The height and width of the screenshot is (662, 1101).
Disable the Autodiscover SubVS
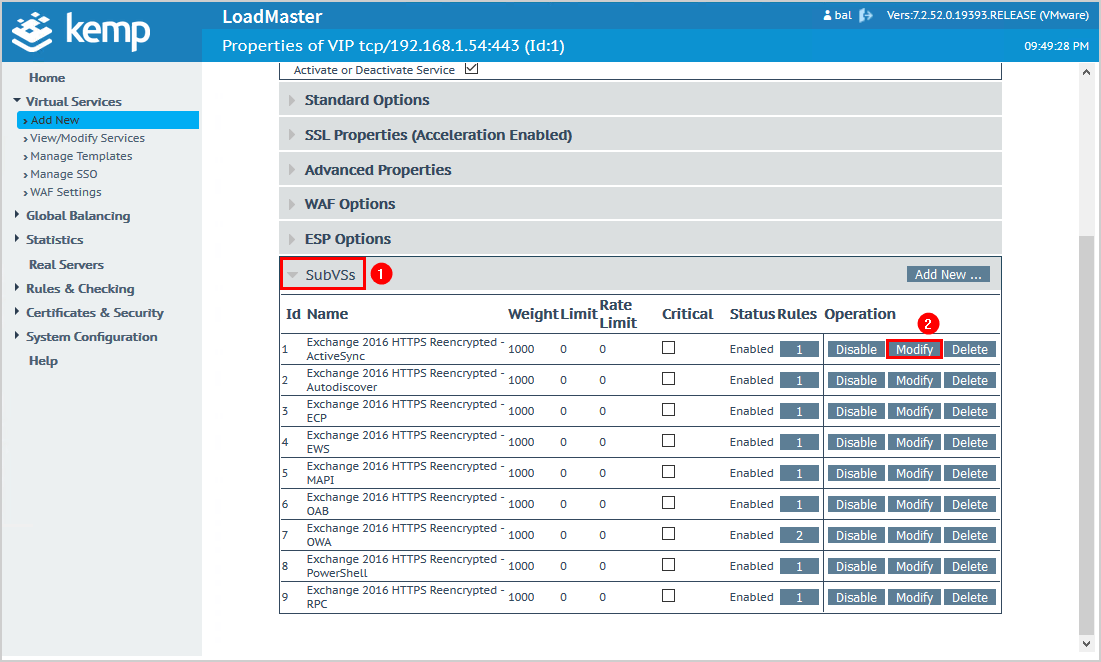point(856,380)
